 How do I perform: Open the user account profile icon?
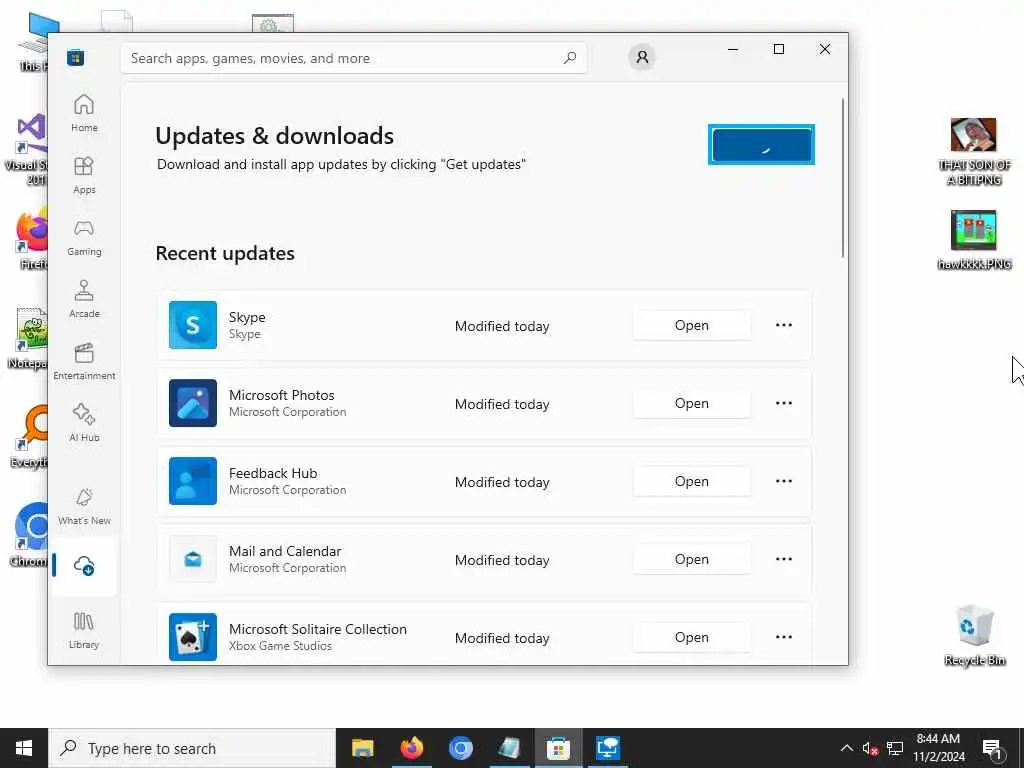coord(642,57)
